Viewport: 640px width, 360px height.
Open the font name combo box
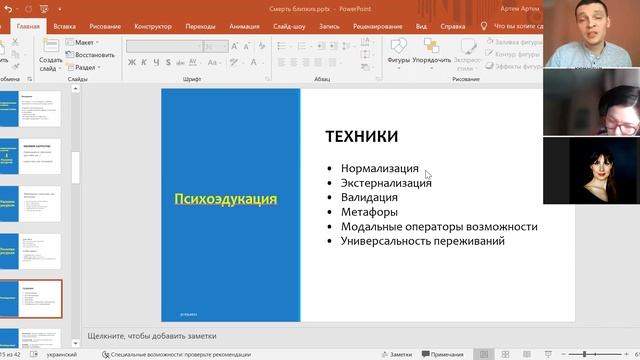(x=164, y=47)
